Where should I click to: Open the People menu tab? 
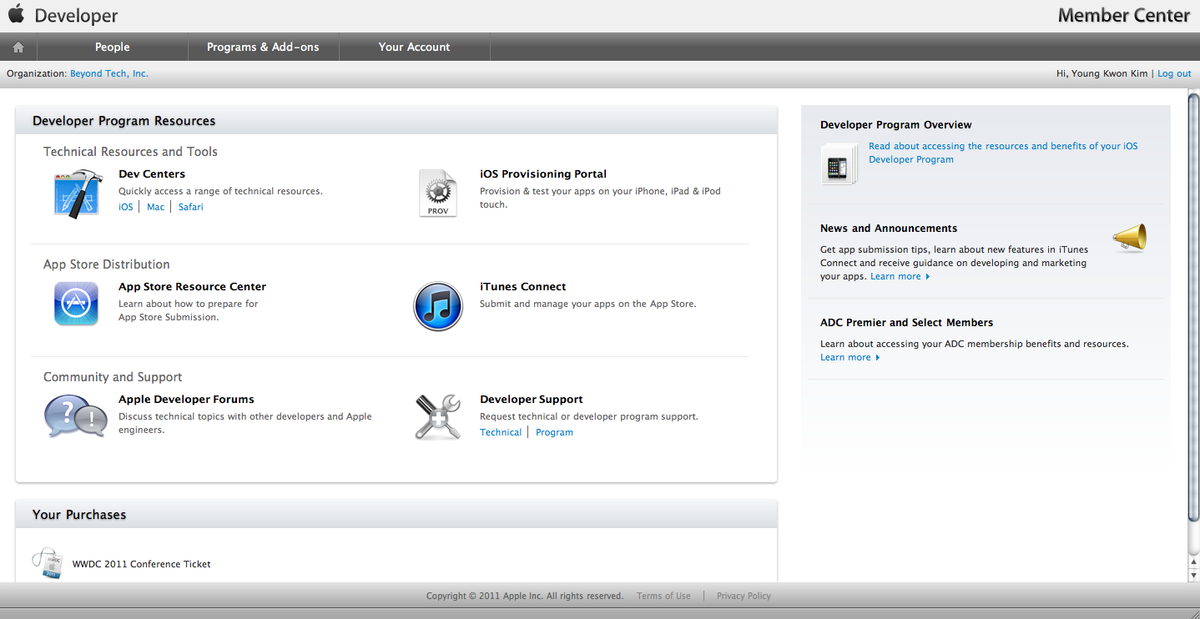pyautogui.click(x=112, y=47)
